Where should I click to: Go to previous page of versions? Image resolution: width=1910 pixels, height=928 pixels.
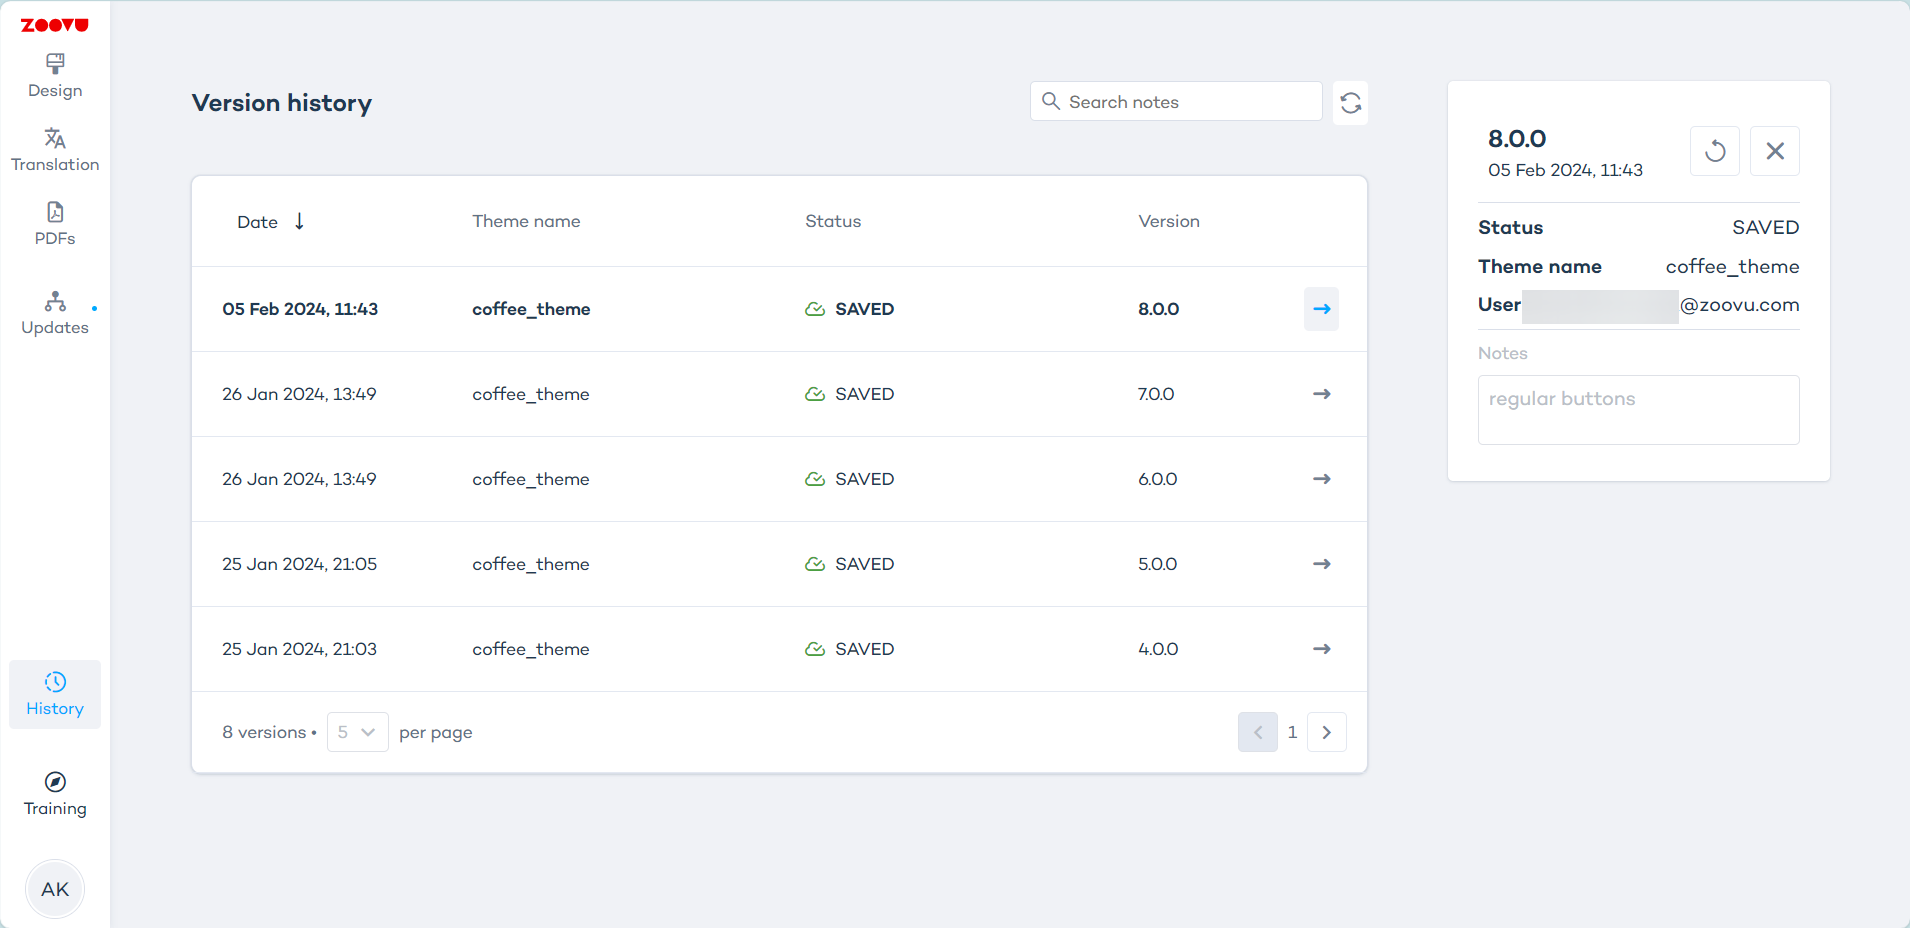click(1257, 732)
